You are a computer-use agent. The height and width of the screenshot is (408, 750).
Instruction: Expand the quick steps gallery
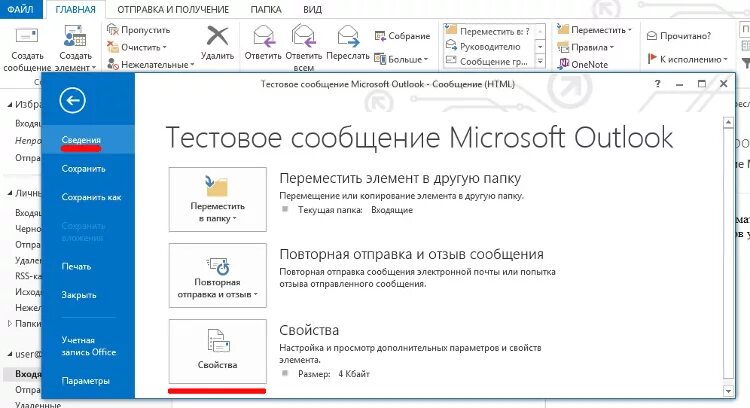540,61
